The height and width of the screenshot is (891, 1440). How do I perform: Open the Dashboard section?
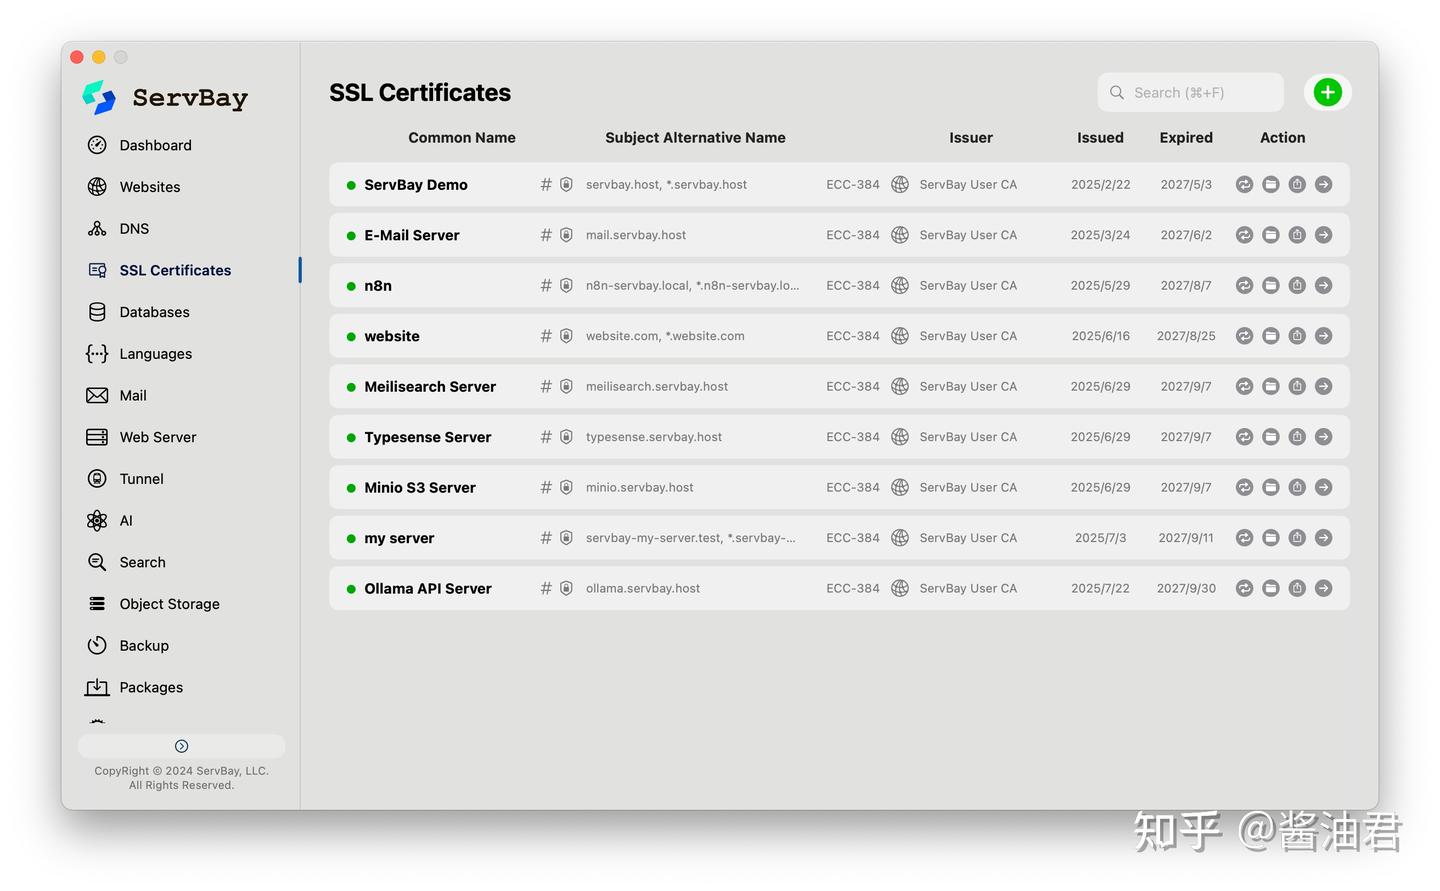155,145
